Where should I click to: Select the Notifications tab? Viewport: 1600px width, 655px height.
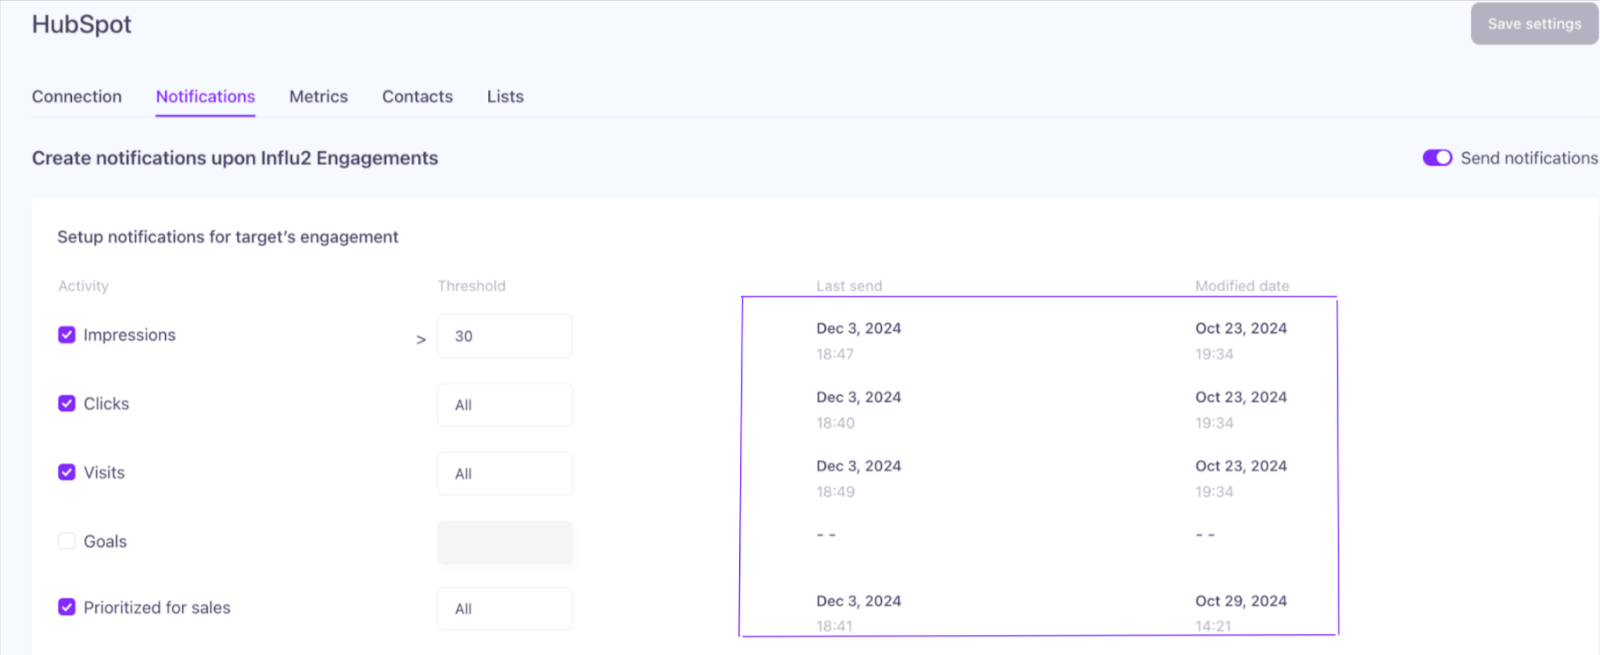pos(205,96)
